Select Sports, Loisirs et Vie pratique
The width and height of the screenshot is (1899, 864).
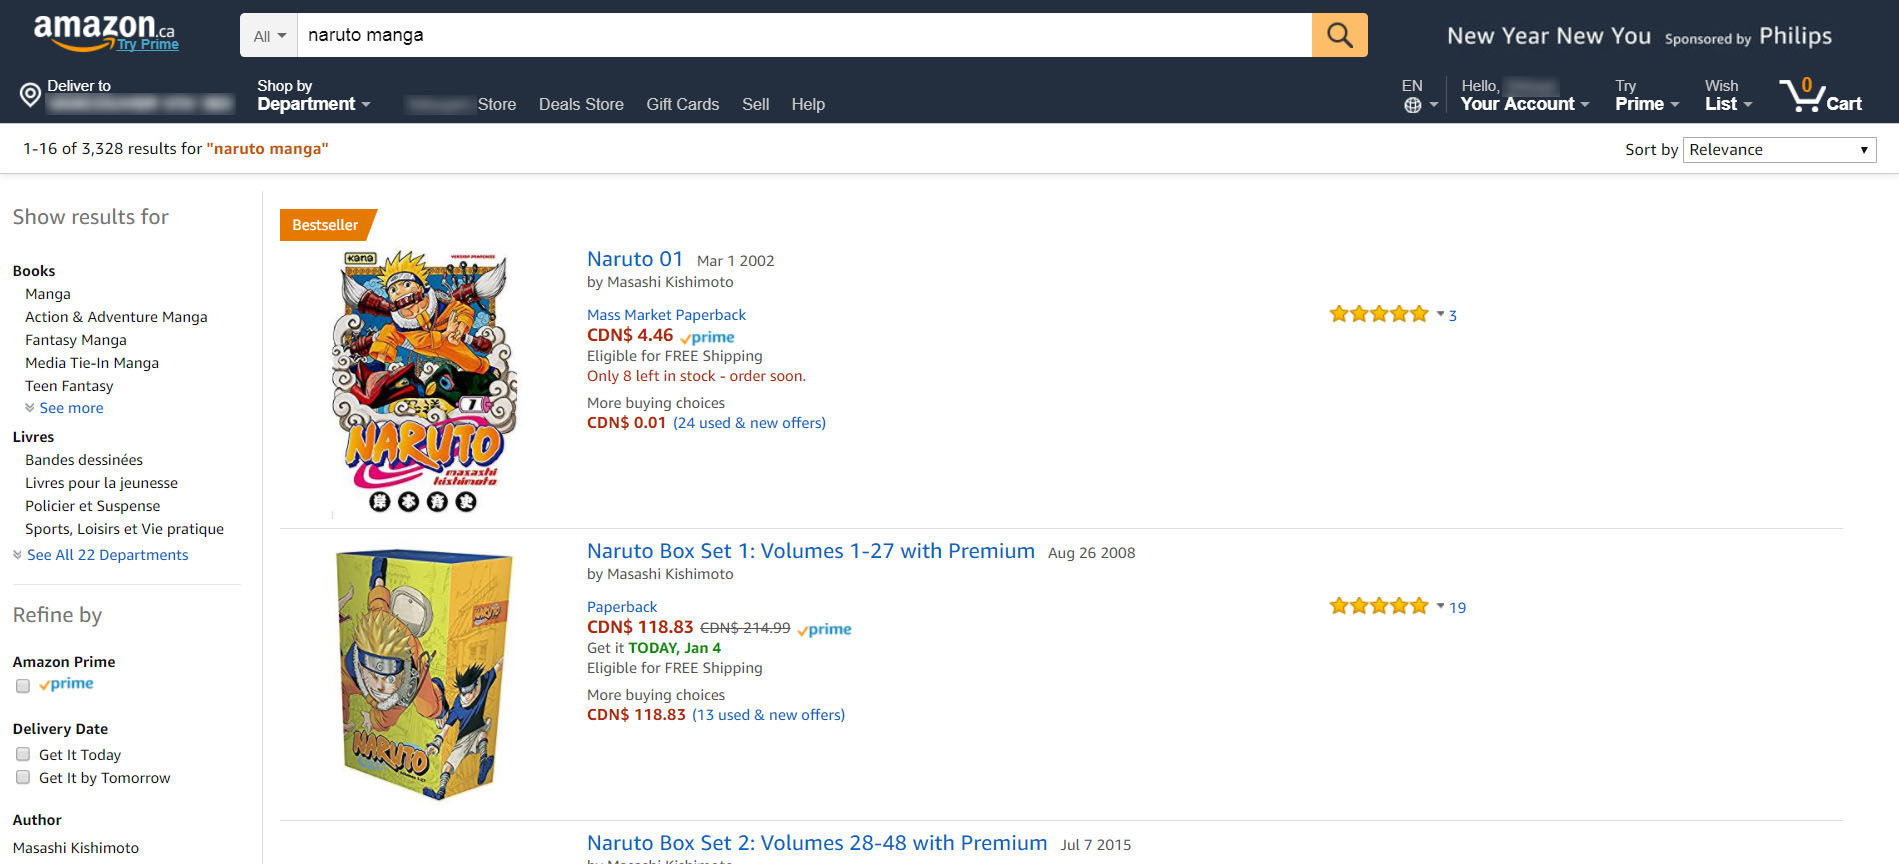tap(124, 529)
